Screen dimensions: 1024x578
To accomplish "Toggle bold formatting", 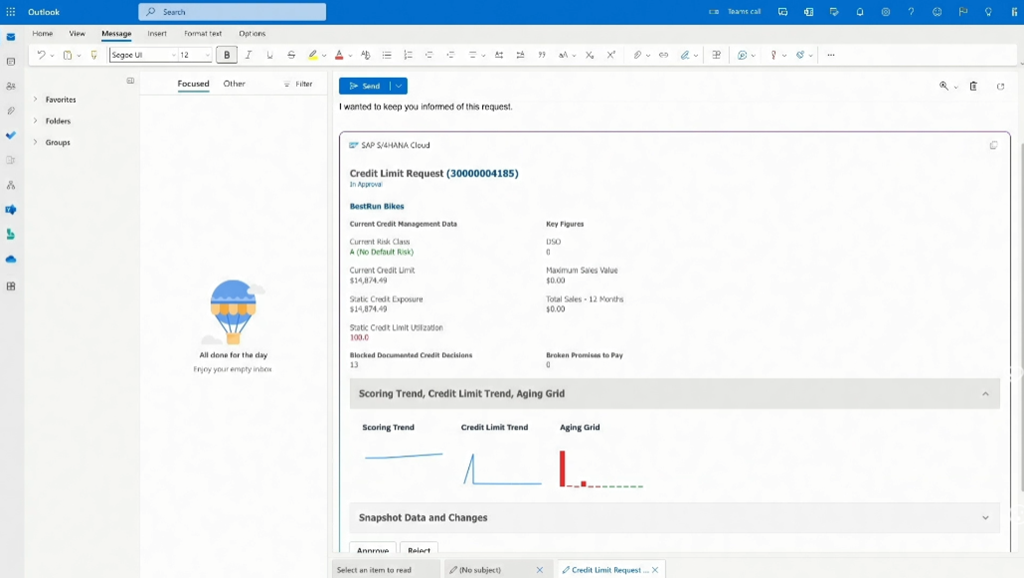I will (x=227, y=55).
